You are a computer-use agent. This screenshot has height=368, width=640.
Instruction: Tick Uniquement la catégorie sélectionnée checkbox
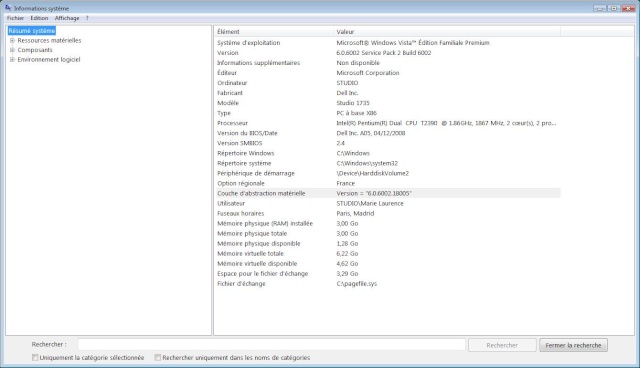[x=35, y=357]
